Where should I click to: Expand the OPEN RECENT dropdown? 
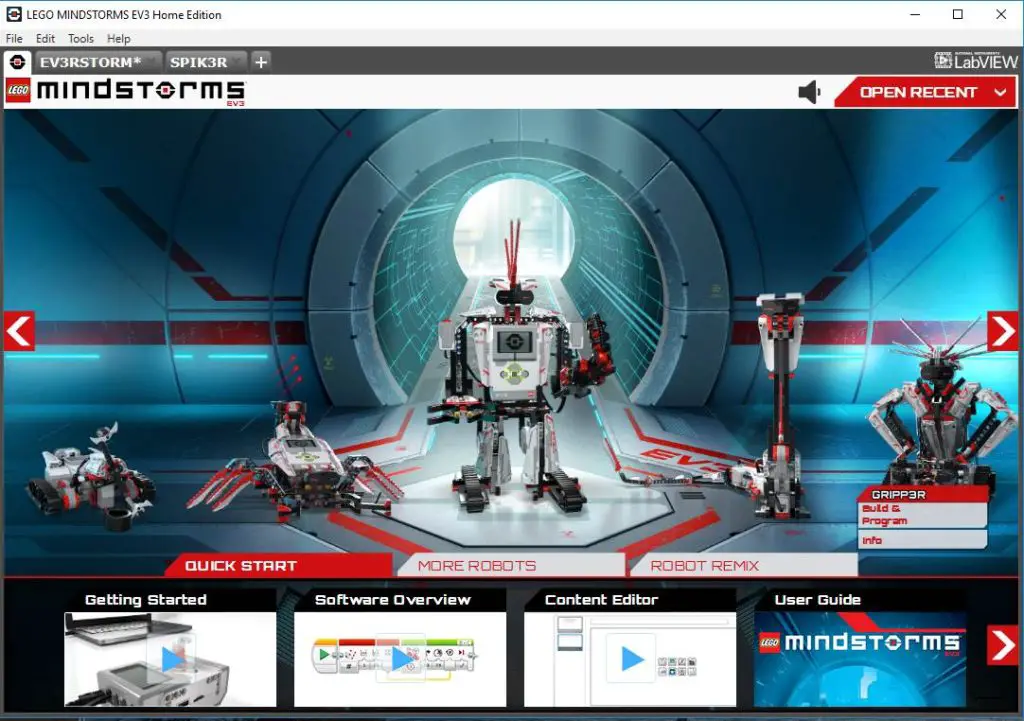pyautogui.click(x=925, y=92)
